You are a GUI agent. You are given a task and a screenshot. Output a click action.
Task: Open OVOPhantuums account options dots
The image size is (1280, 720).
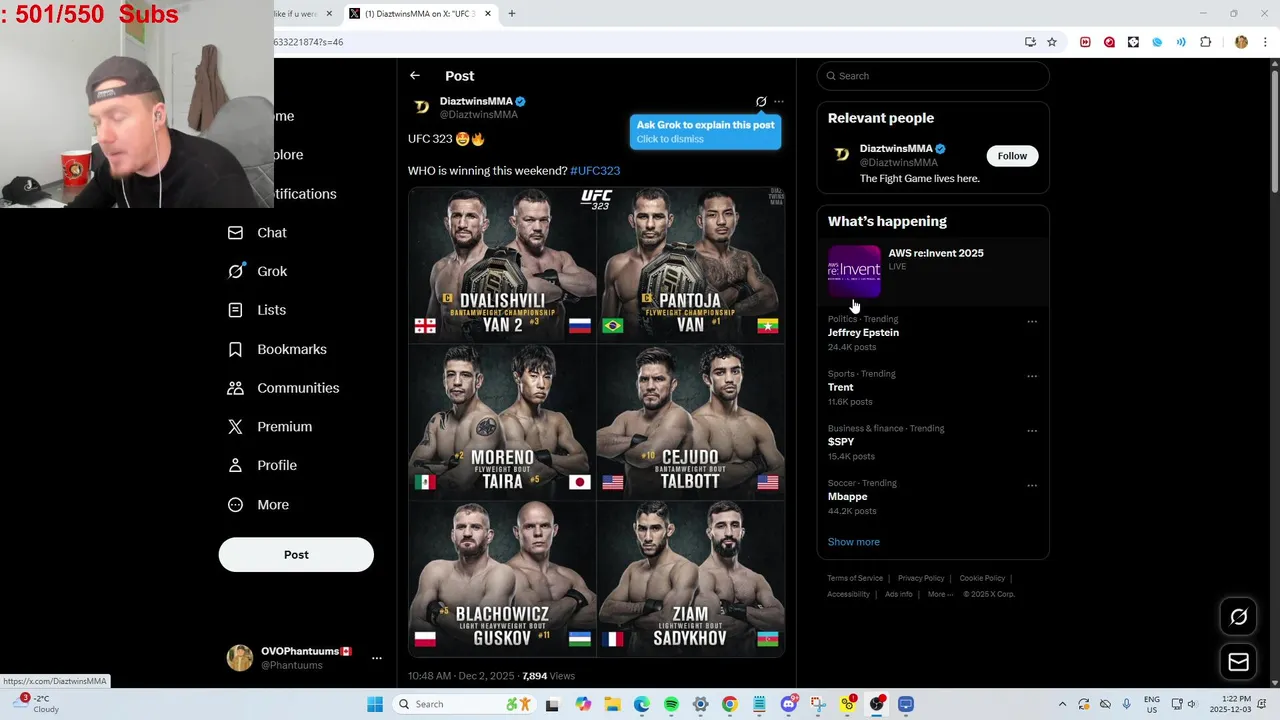[377, 658]
